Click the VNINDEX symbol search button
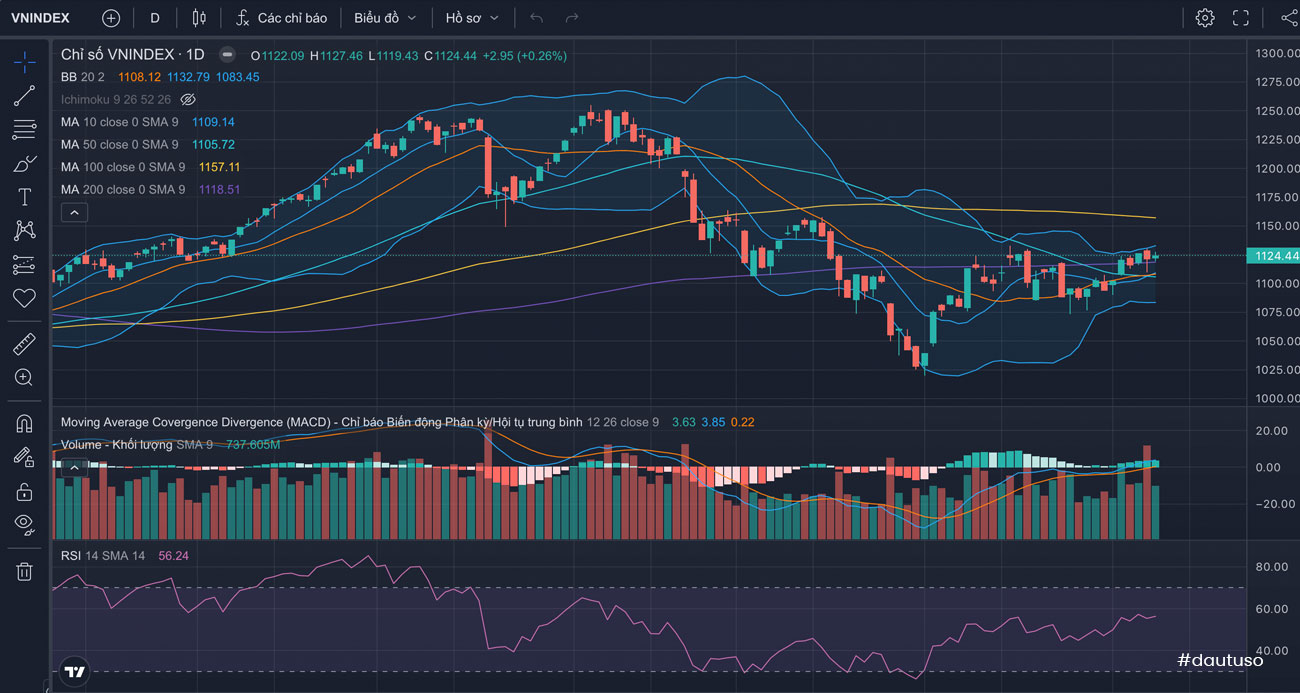This screenshot has height=693, width=1300. pyautogui.click(x=40, y=18)
